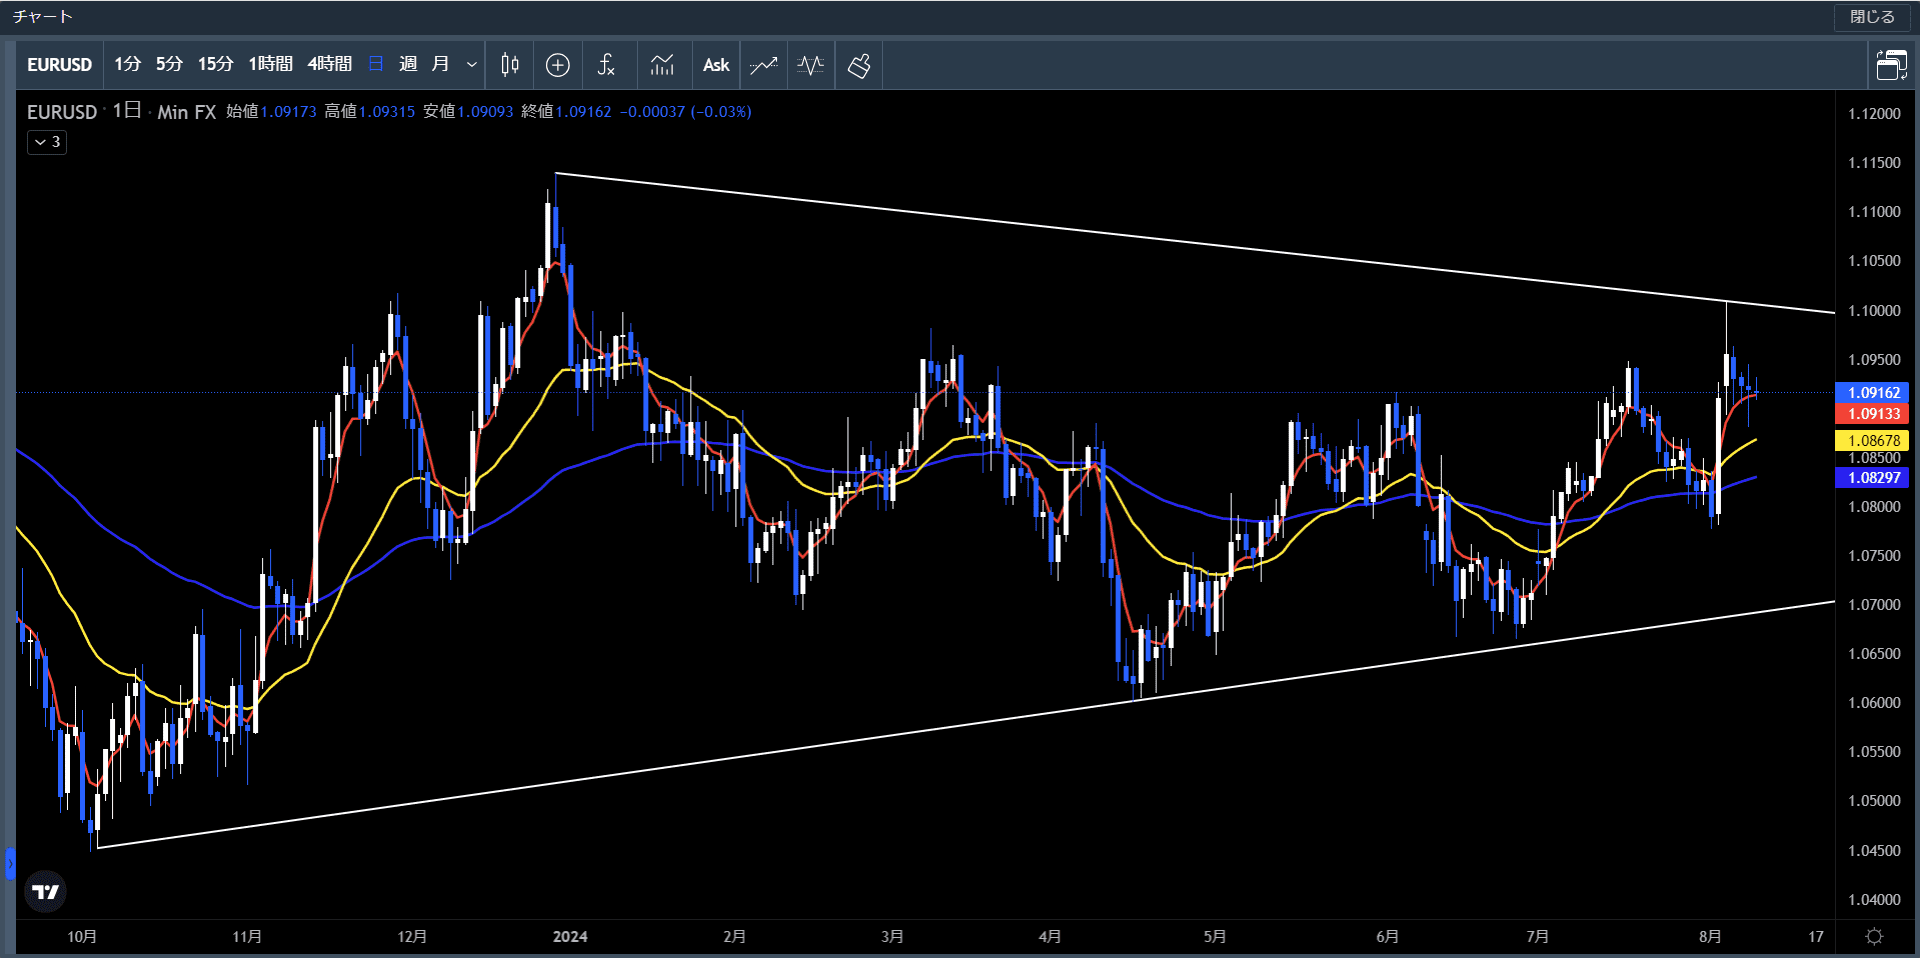Select the 5分 timeframe
The height and width of the screenshot is (958, 1920).
169,64
